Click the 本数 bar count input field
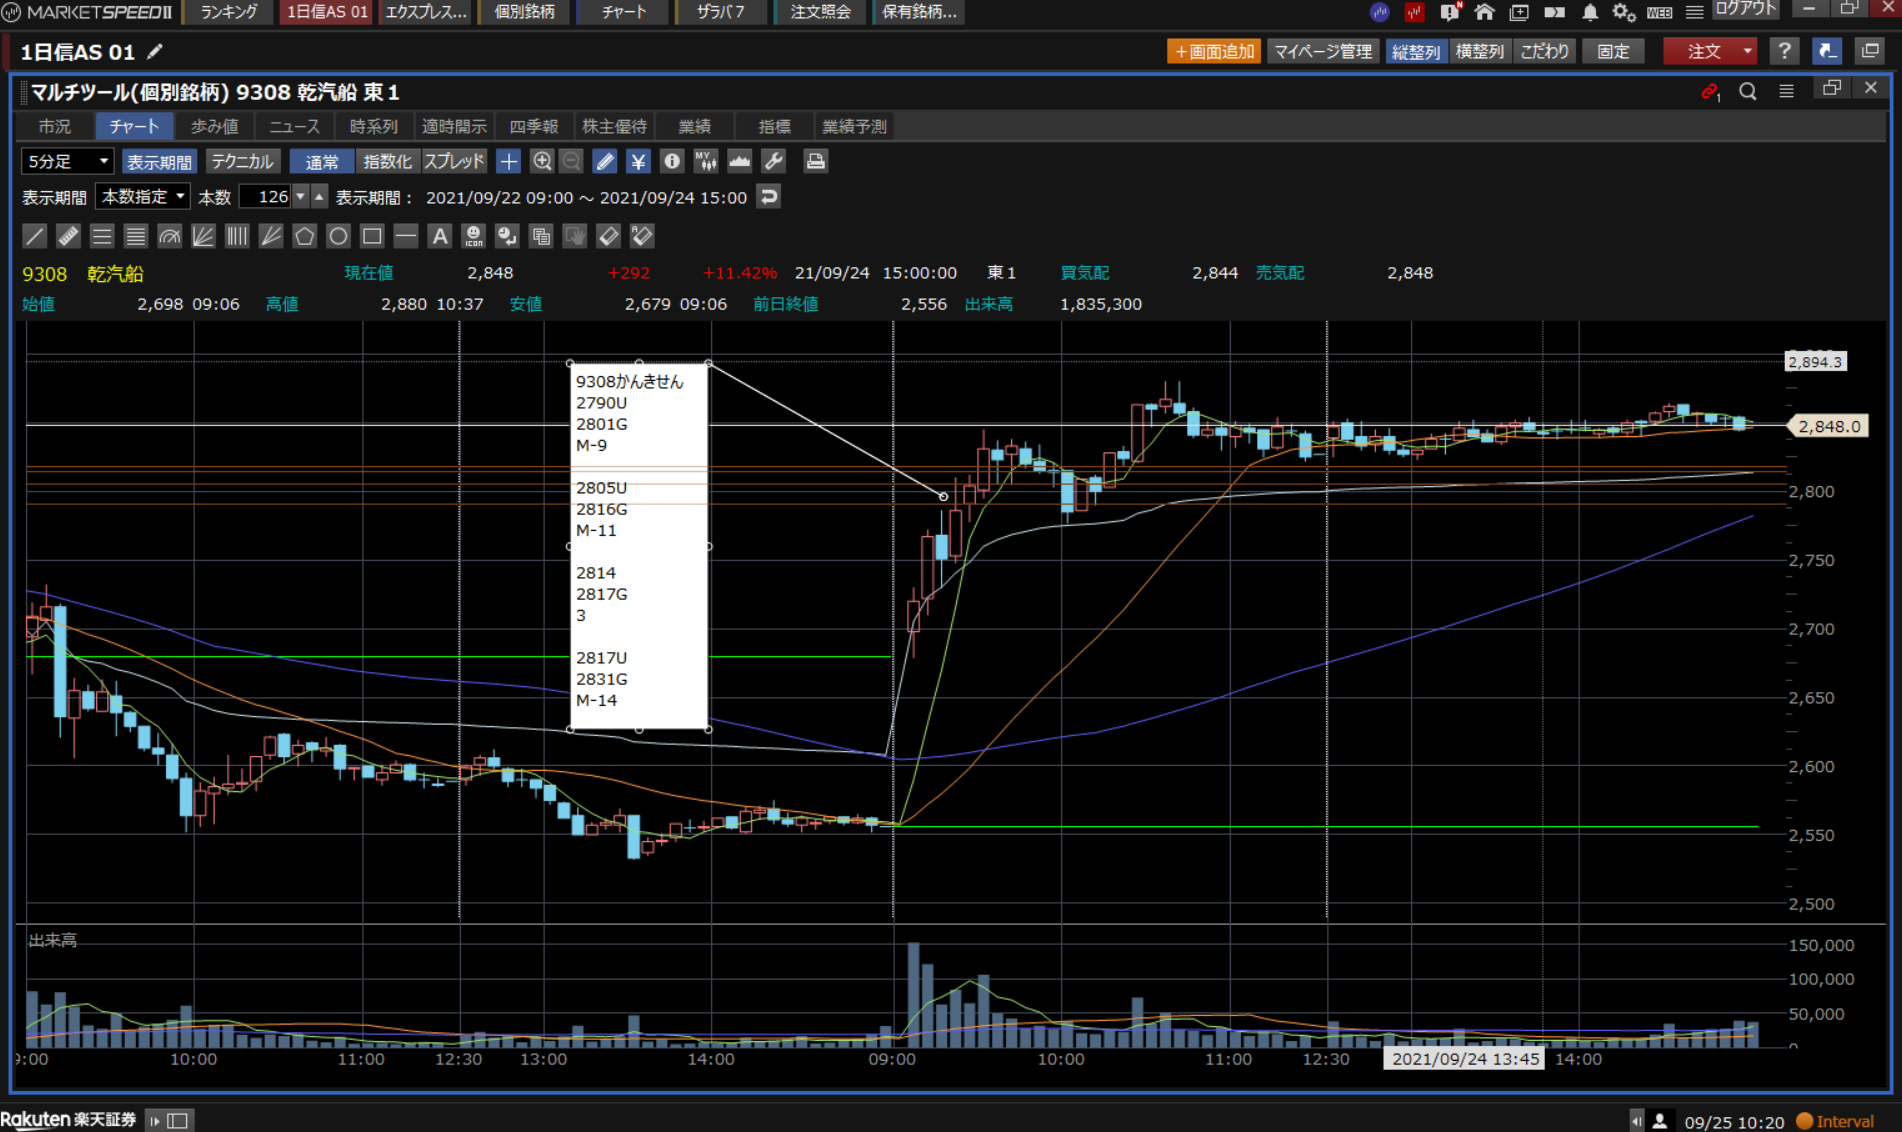 (266, 197)
